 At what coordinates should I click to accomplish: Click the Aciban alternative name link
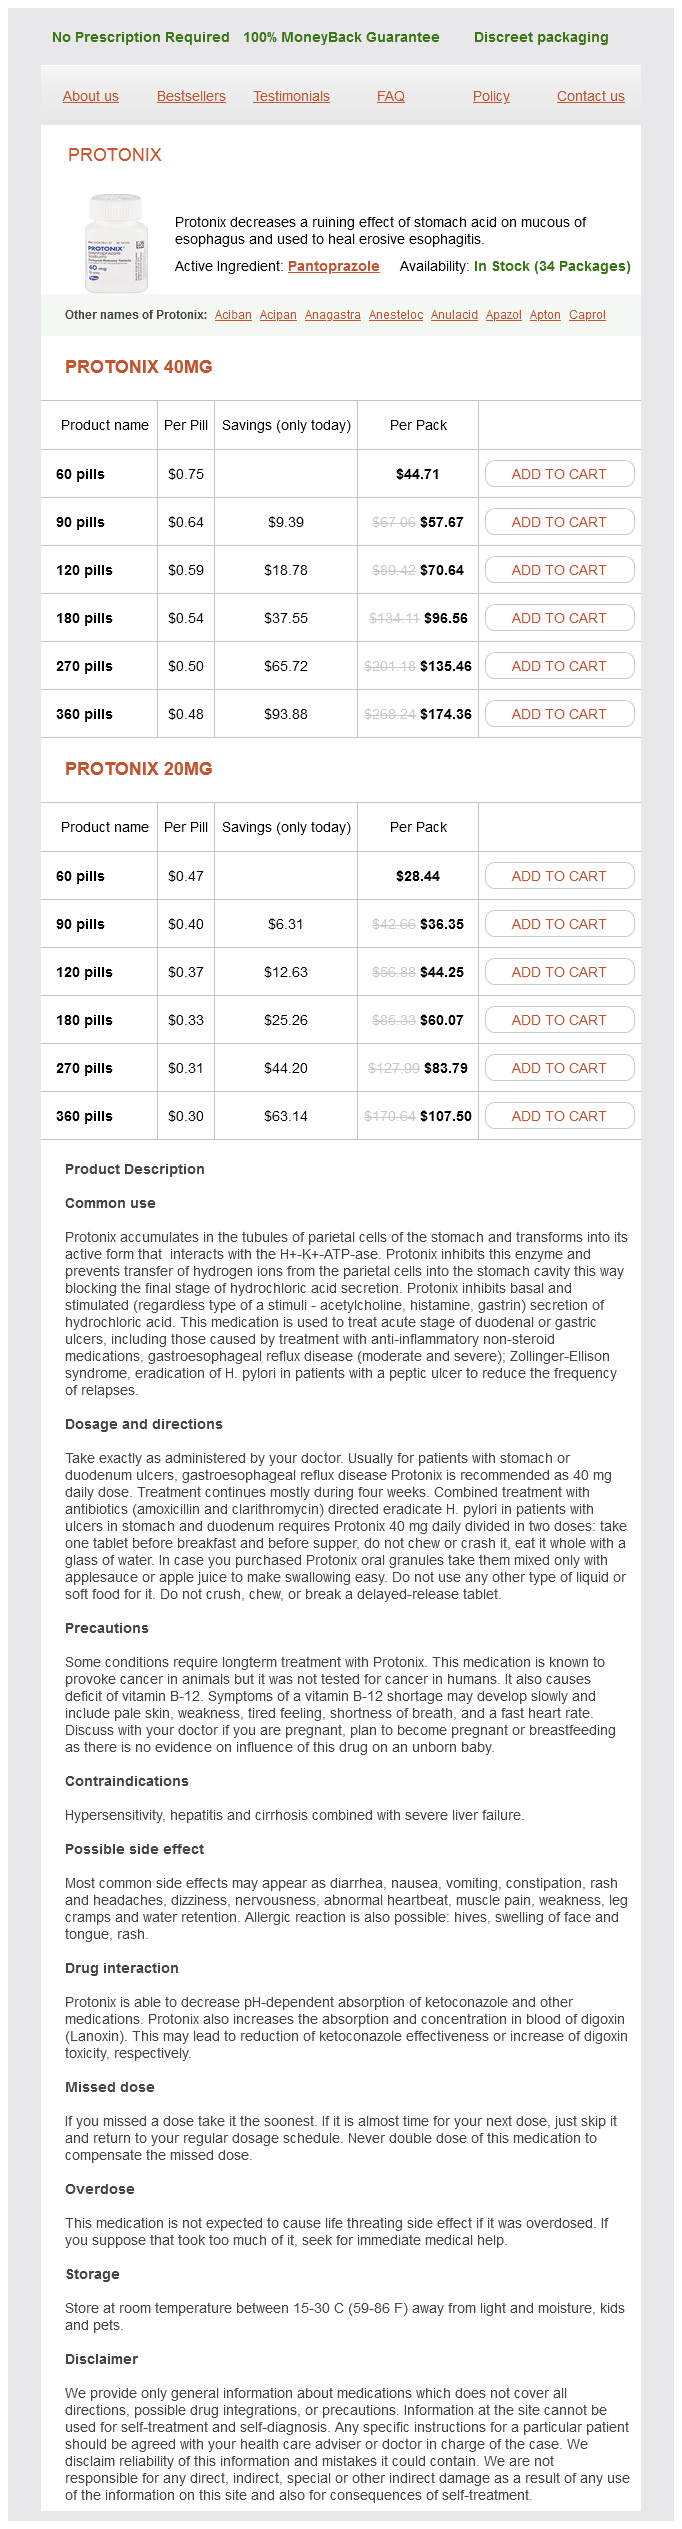(233, 315)
